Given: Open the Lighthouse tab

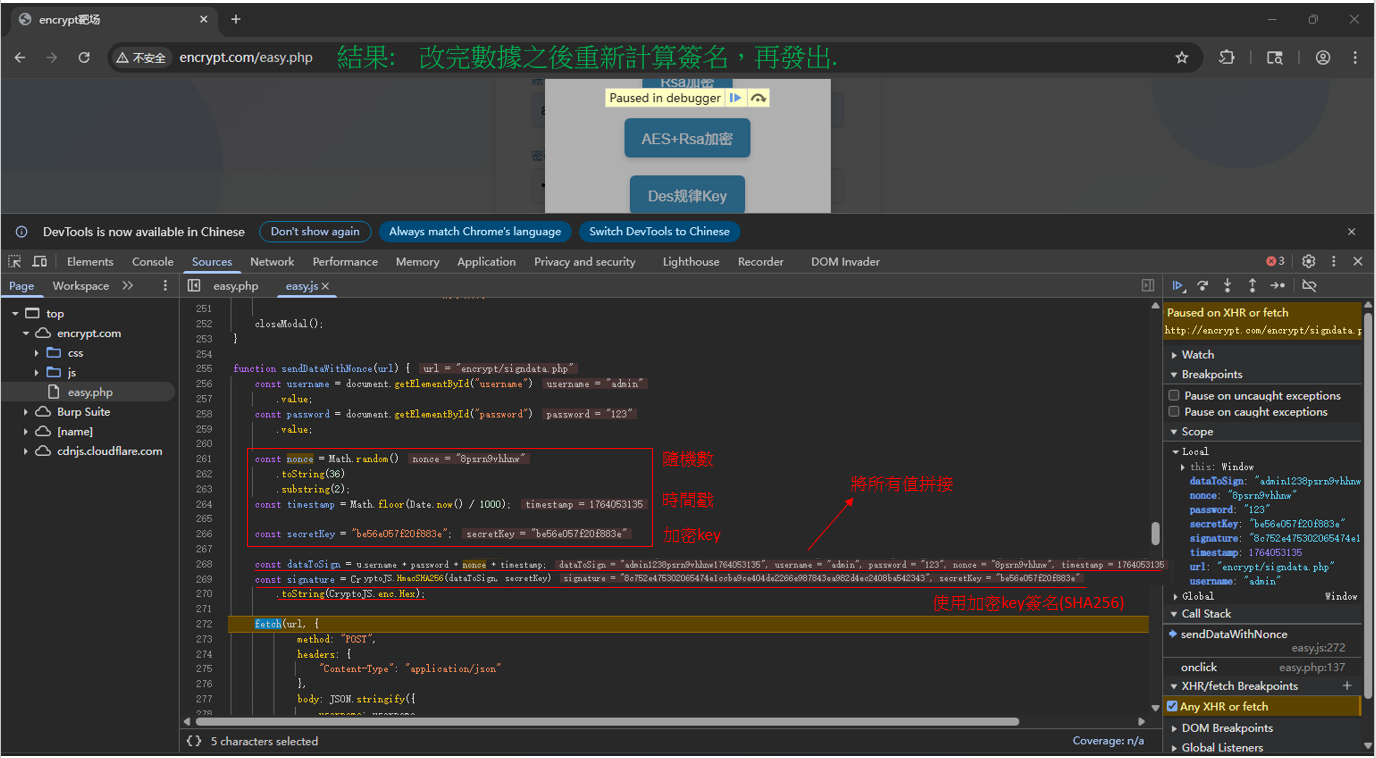Looking at the screenshot, I should pyautogui.click(x=691, y=262).
